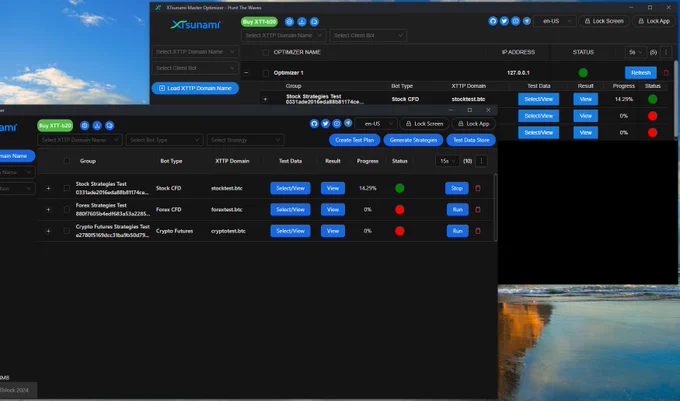Run the Crypto Futures Strategies Test

[458, 231]
